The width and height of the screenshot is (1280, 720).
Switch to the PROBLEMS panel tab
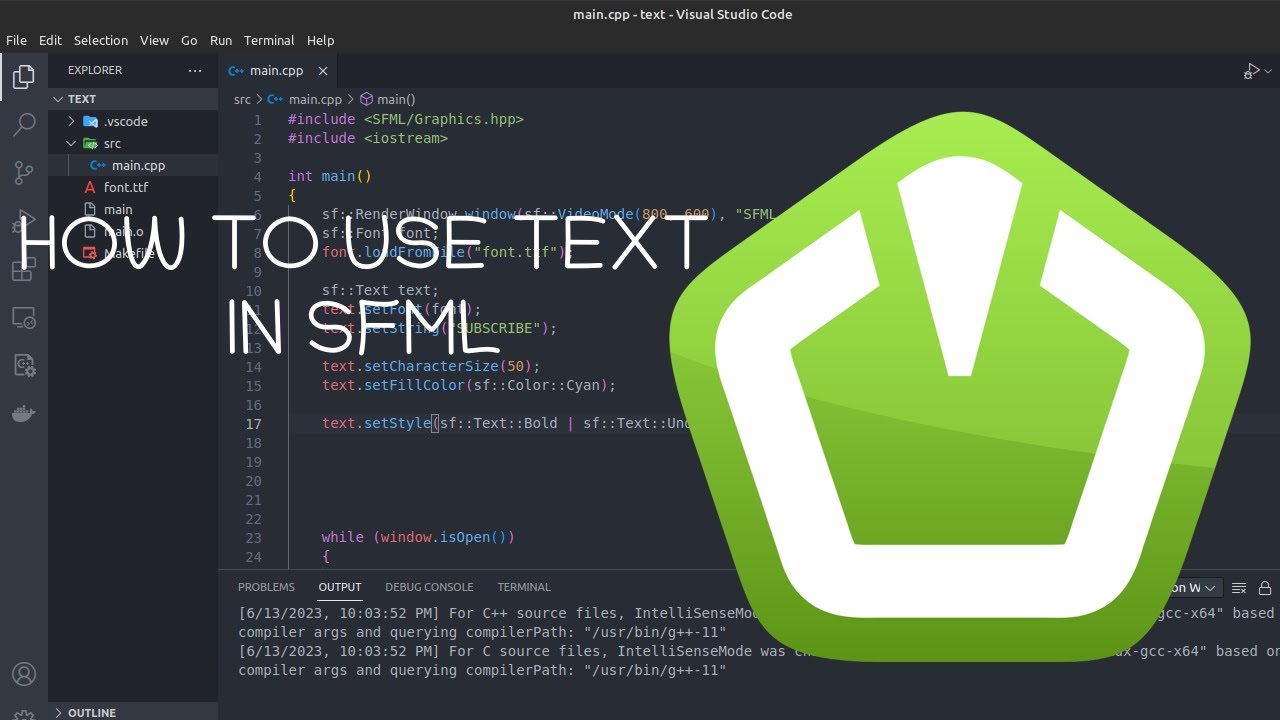pyautogui.click(x=266, y=587)
